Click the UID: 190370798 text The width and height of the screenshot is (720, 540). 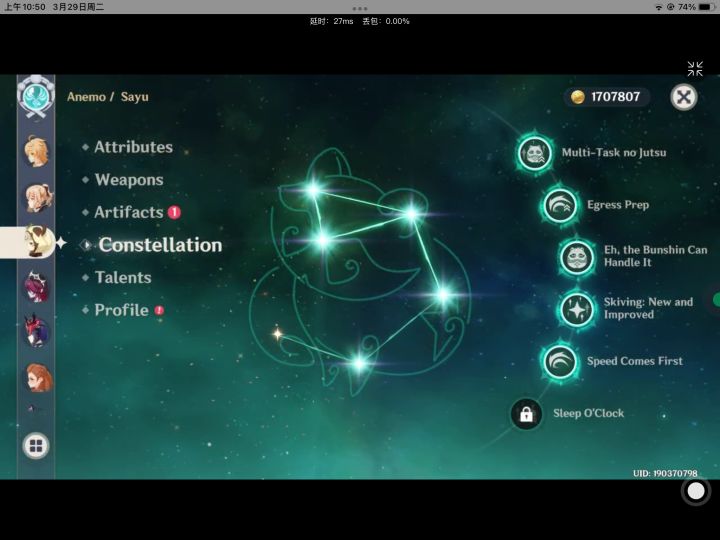point(665,473)
